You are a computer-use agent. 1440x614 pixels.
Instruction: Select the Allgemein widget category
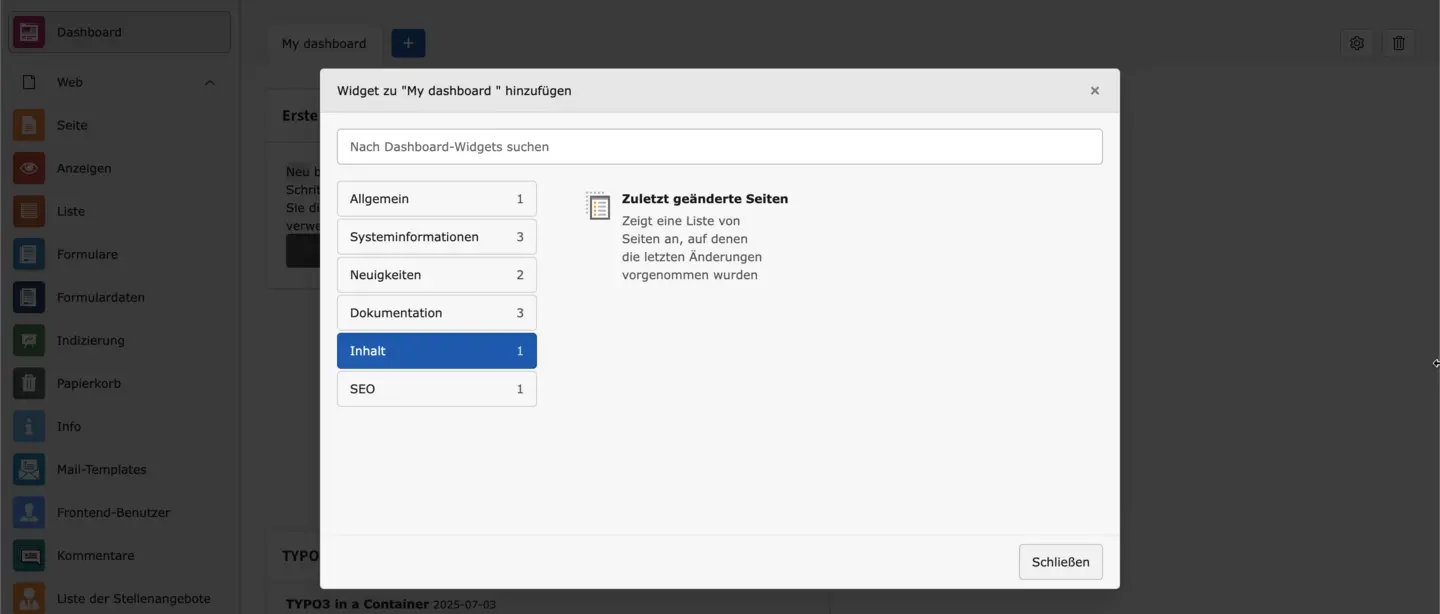coord(437,199)
